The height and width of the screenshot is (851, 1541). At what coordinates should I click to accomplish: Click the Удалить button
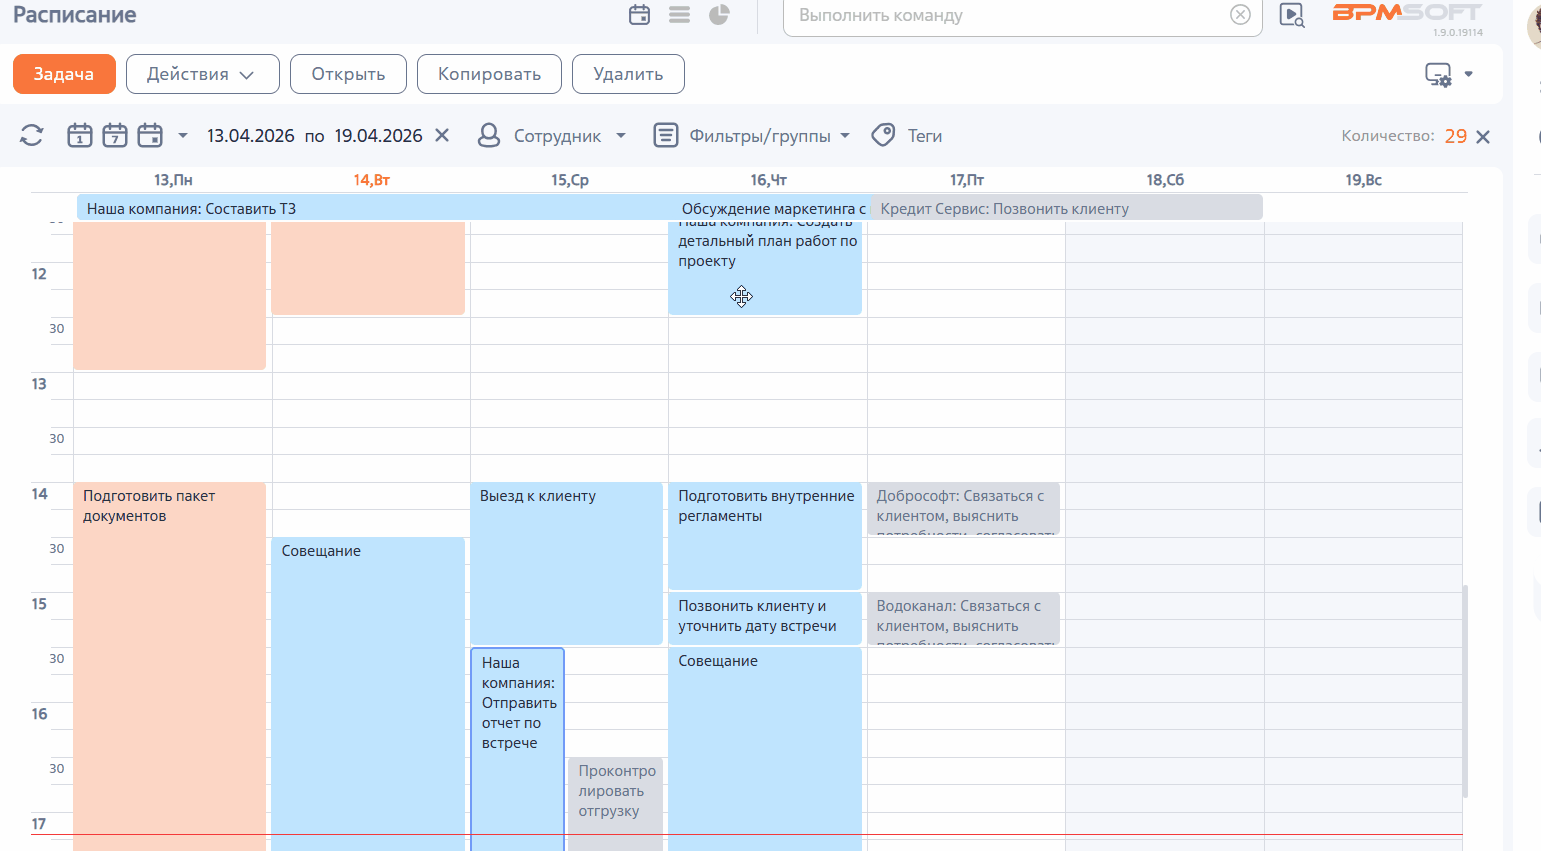[628, 74]
